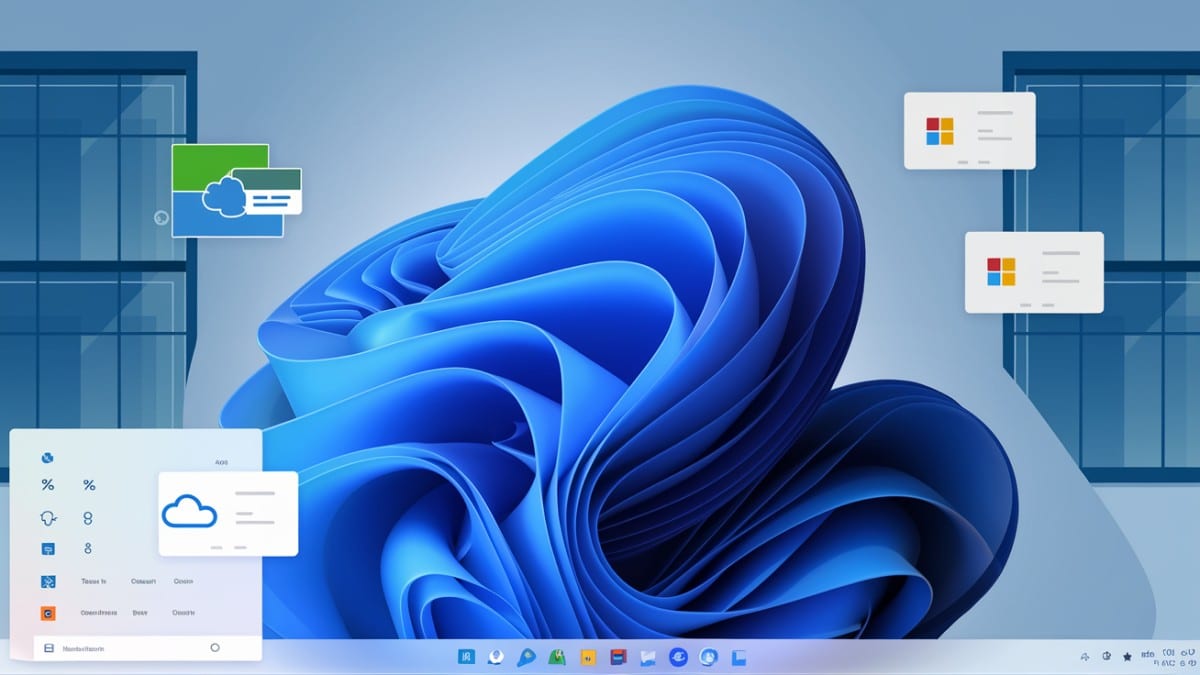Click the upper Microsoft logo card
1200x675 pixels.
coord(969,130)
